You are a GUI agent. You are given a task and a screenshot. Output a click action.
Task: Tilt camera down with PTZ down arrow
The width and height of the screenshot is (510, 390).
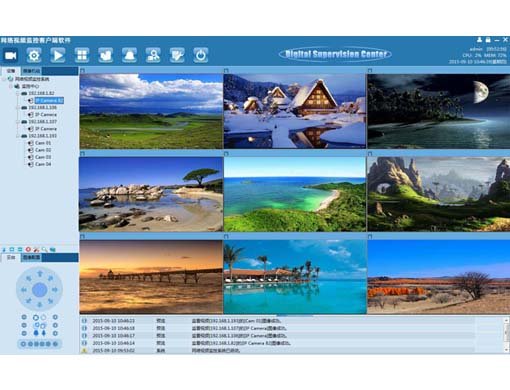40,304
